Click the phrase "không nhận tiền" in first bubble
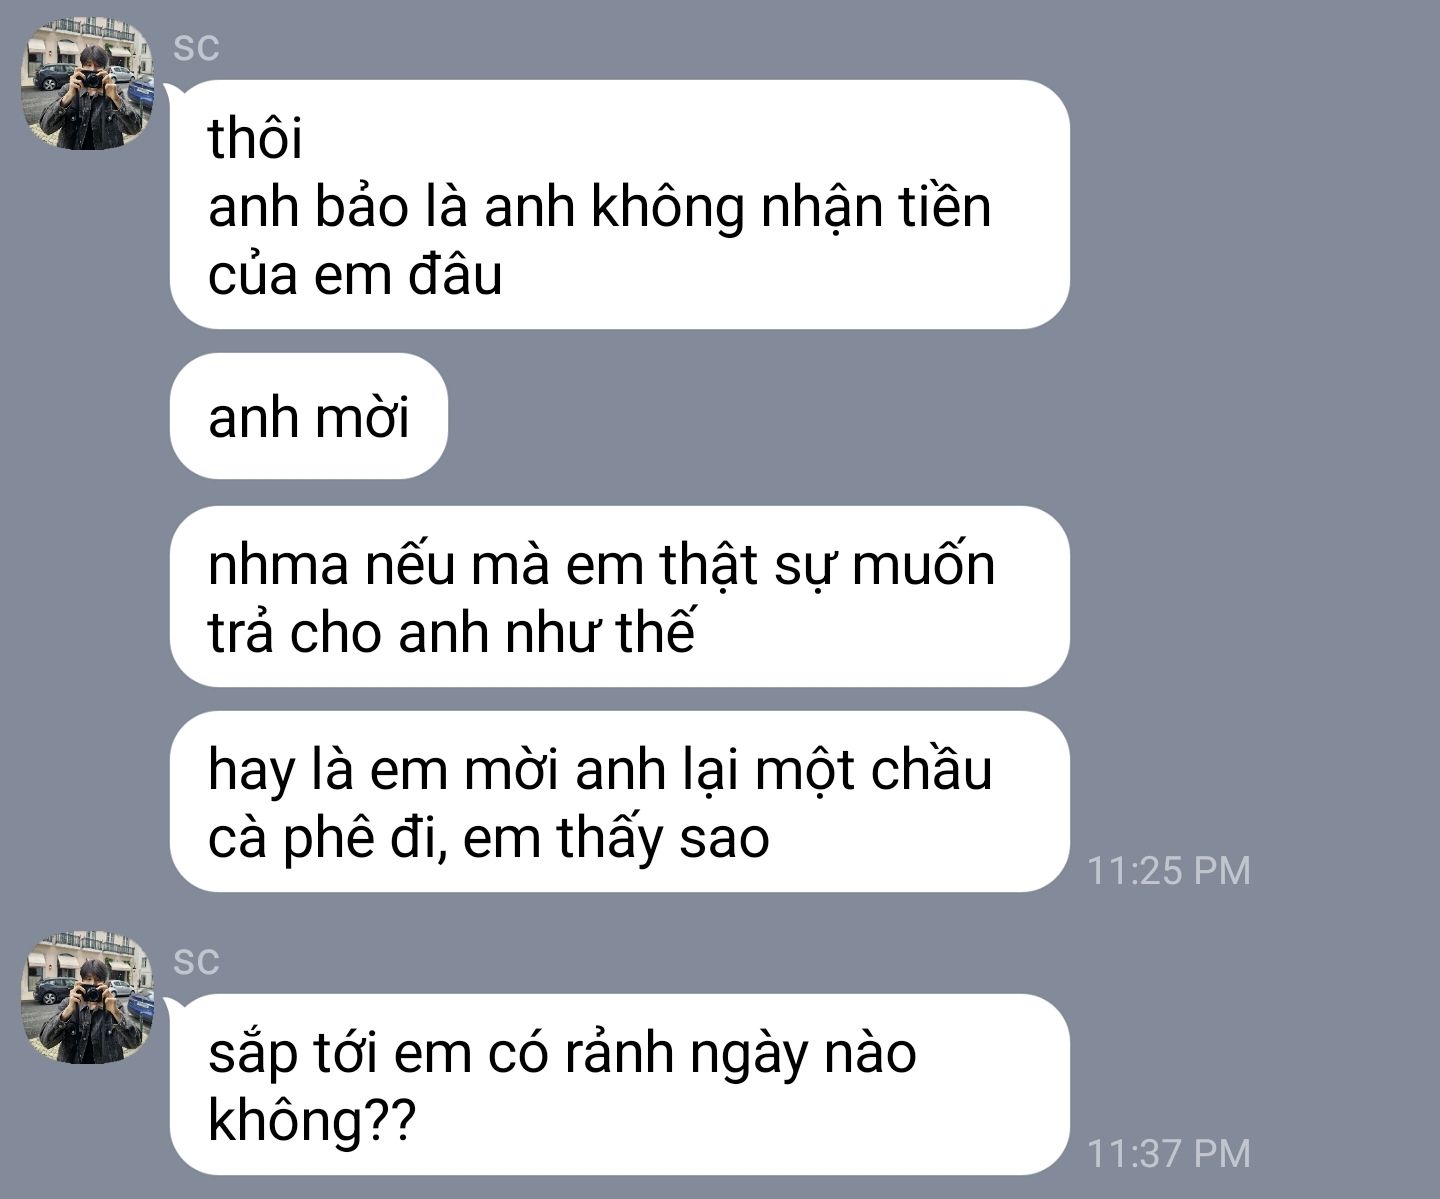Image resolution: width=1440 pixels, height=1199 pixels. click(x=791, y=208)
